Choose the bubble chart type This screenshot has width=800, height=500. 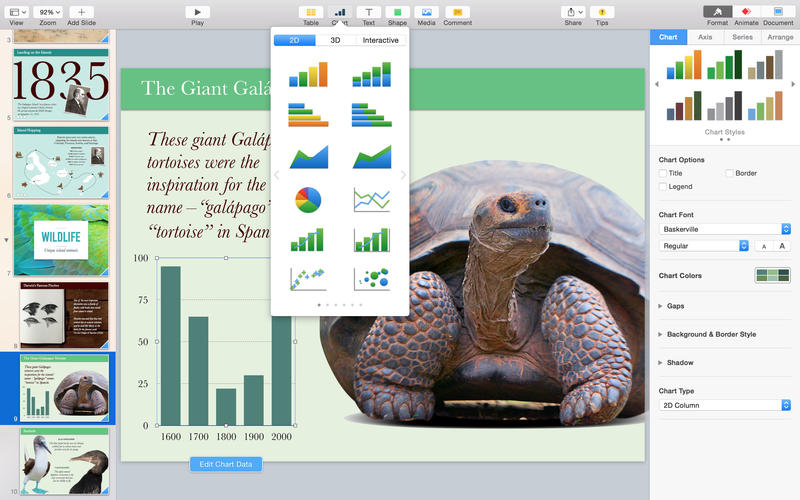(372, 280)
